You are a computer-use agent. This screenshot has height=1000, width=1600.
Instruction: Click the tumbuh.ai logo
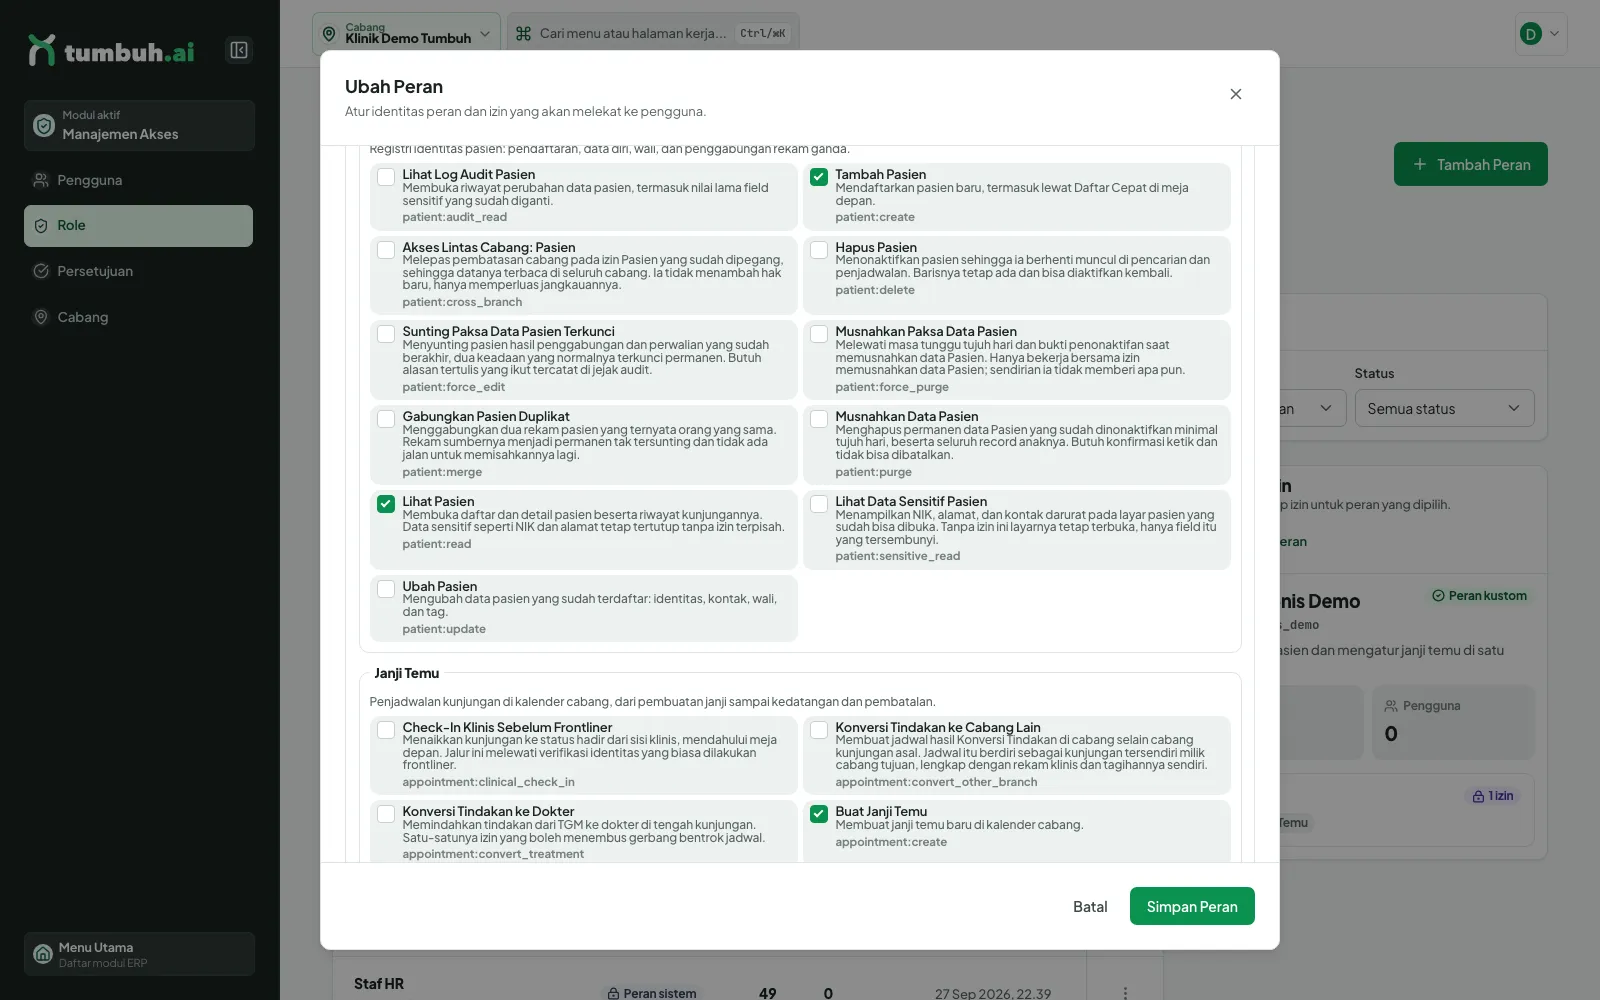click(111, 51)
